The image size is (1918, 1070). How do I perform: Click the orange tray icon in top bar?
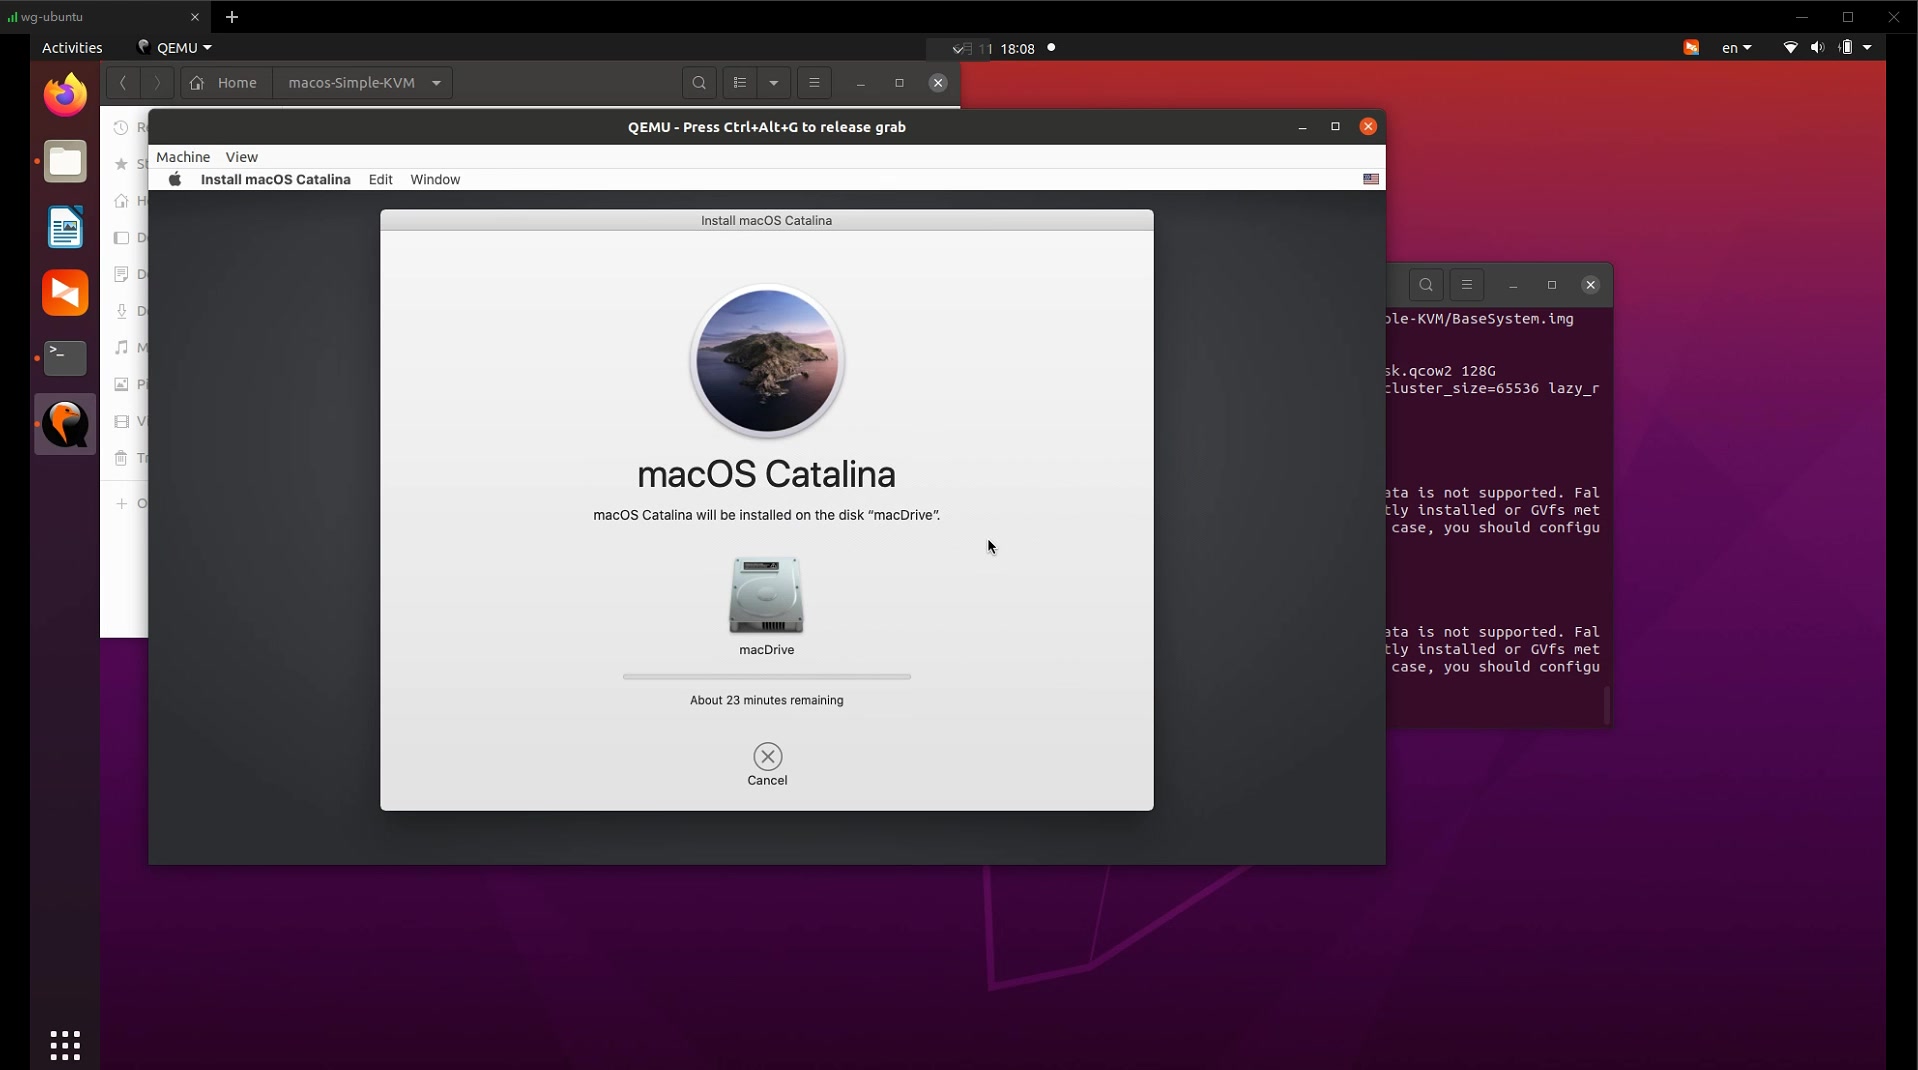[1691, 48]
